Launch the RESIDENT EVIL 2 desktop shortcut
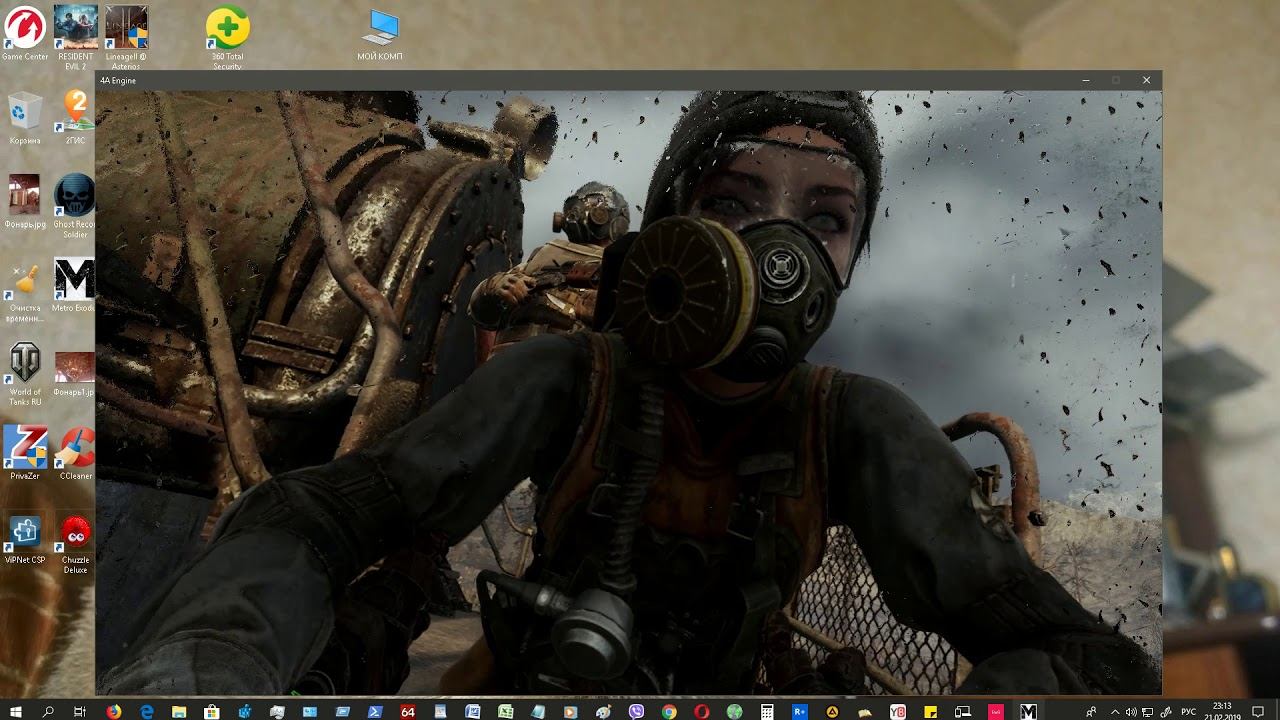 point(76,37)
